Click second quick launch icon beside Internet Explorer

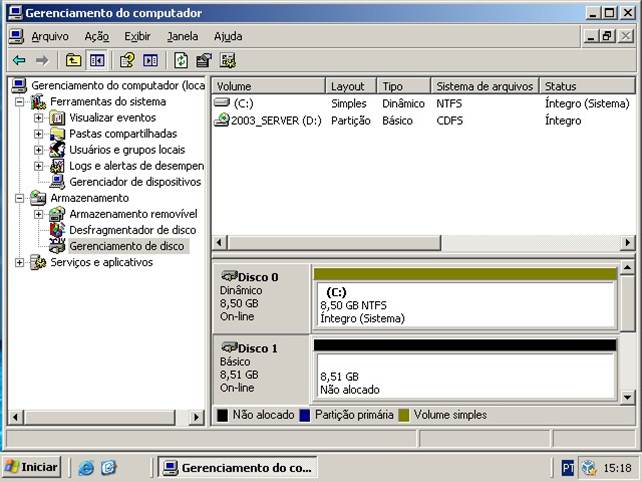pyautogui.click(x=109, y=467)
